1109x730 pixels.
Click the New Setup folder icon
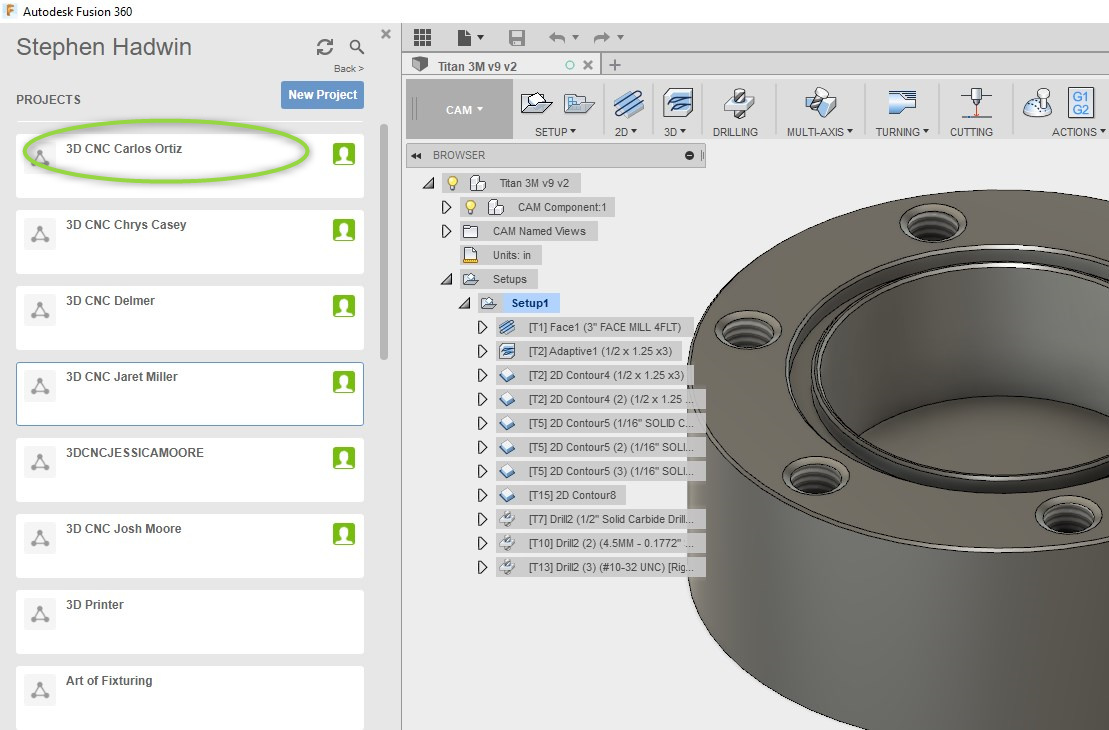click(537, 103)
